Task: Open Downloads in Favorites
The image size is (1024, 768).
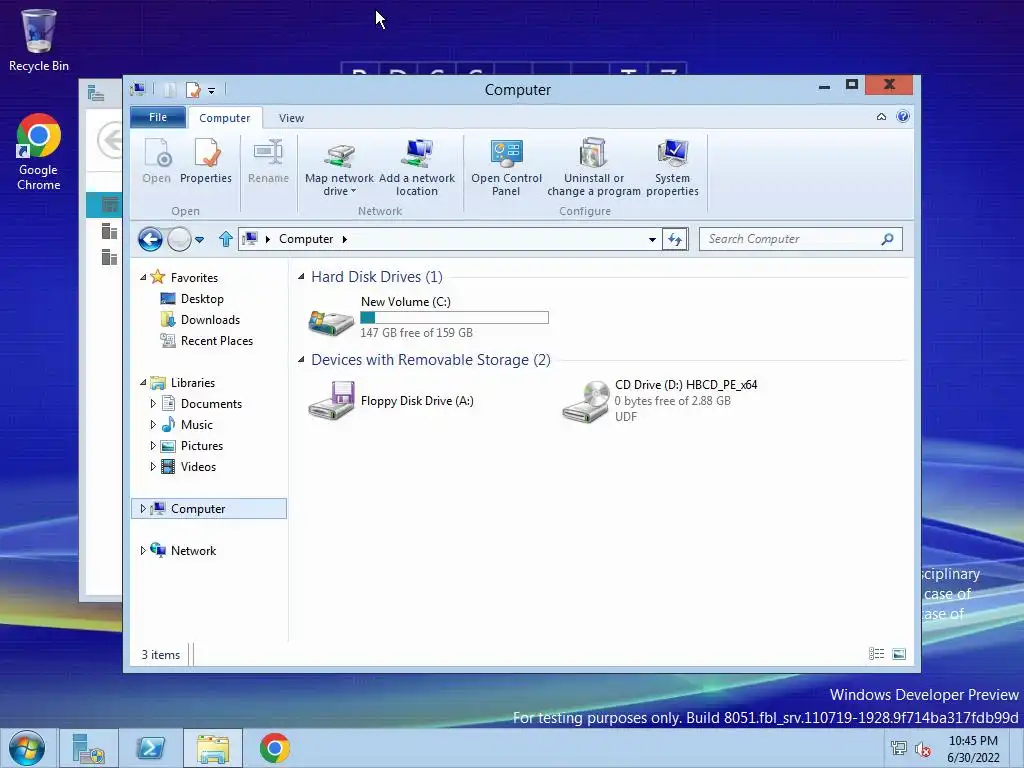Action: click(210, 319)
